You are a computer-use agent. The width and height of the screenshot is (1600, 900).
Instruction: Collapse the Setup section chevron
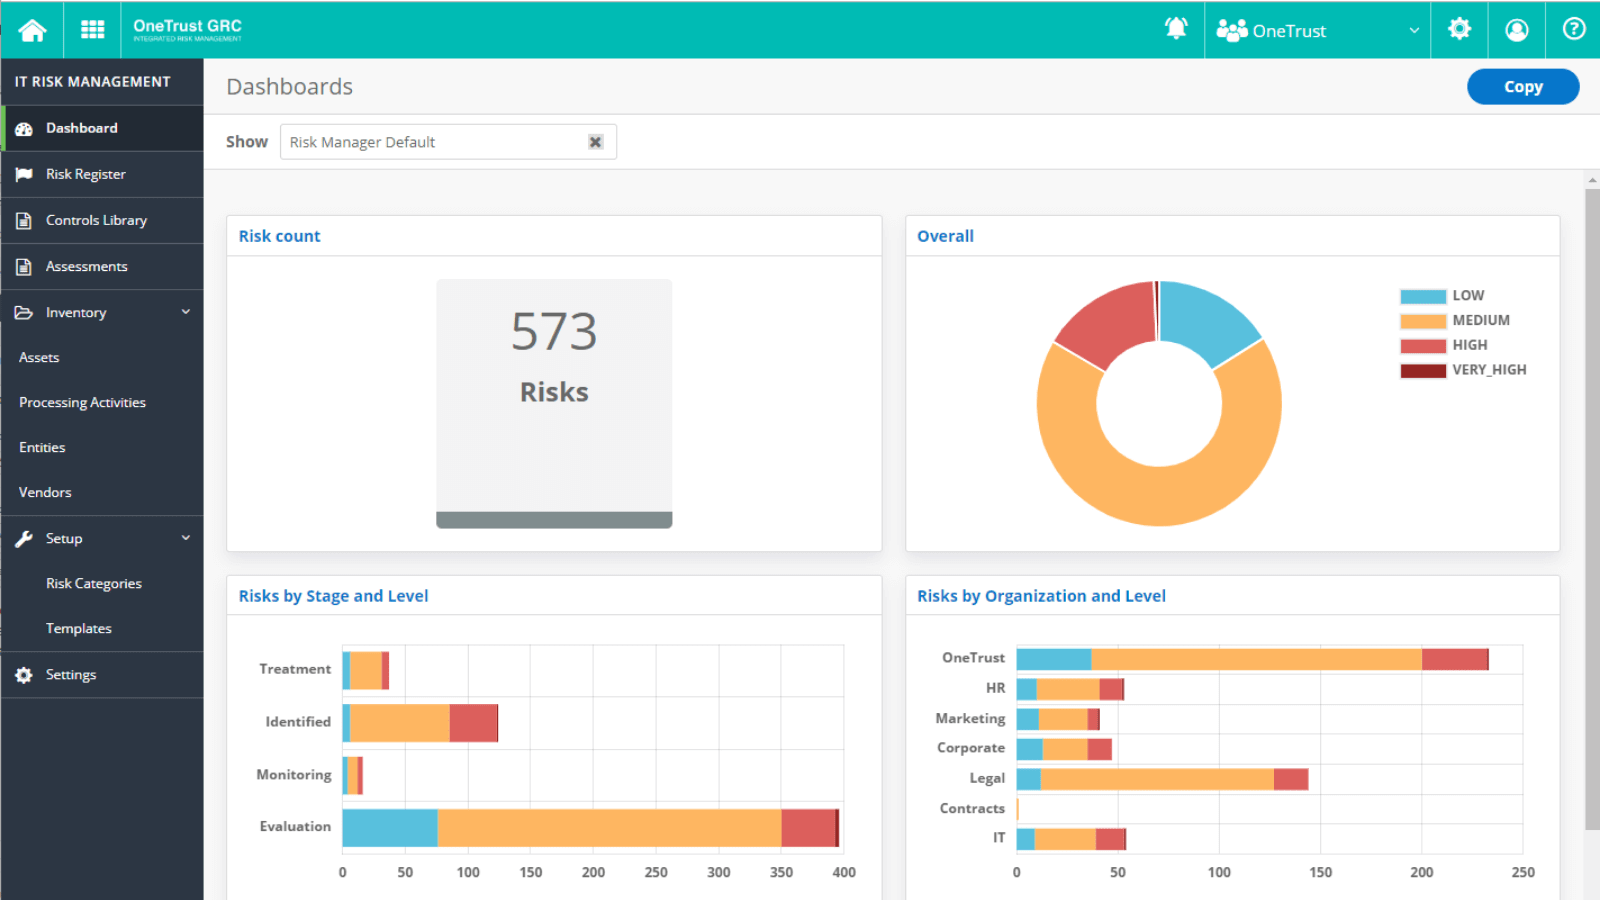tap(186, 538)
